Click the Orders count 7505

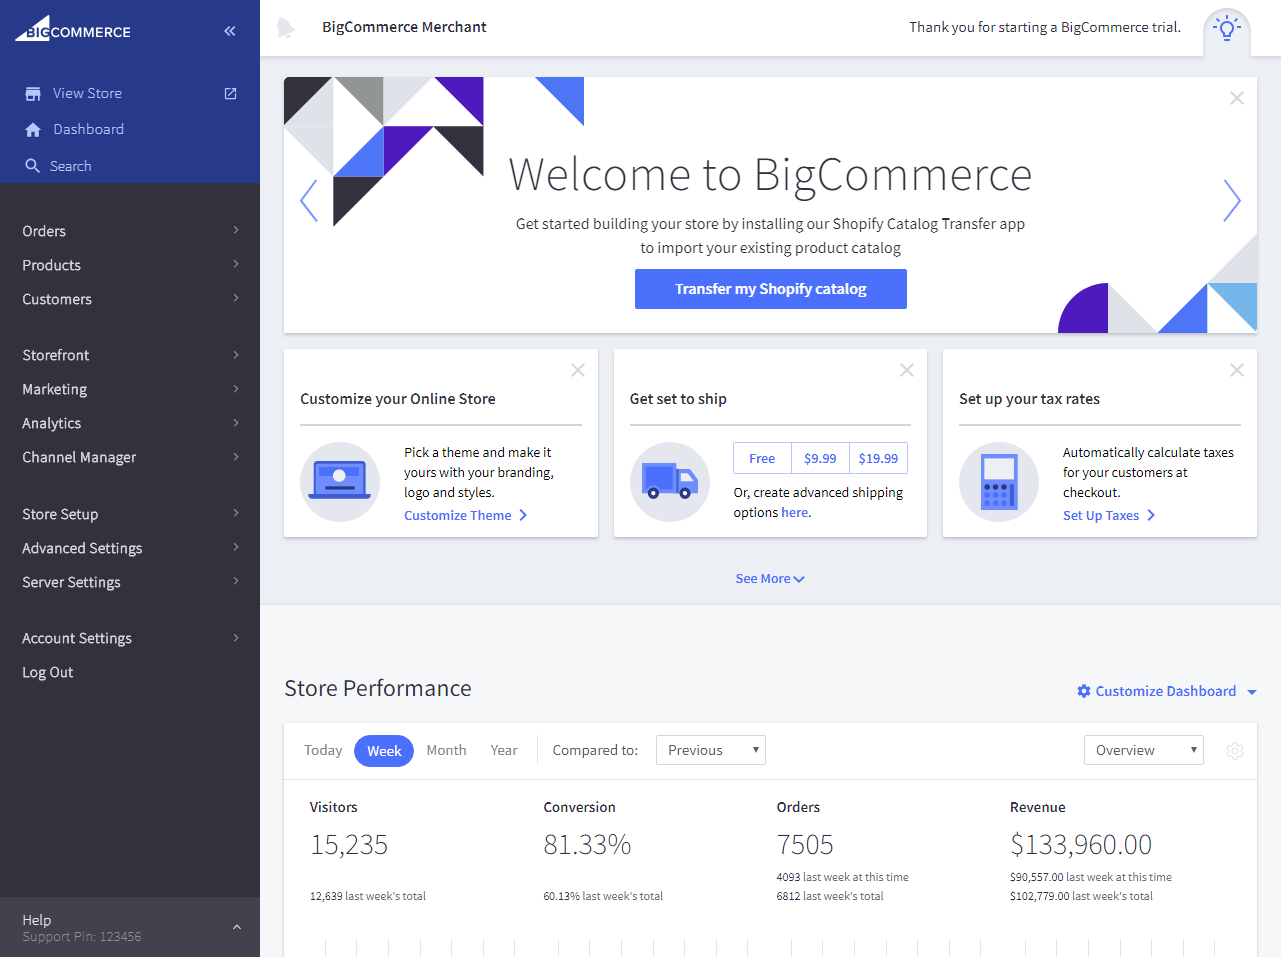coord(805,845)
